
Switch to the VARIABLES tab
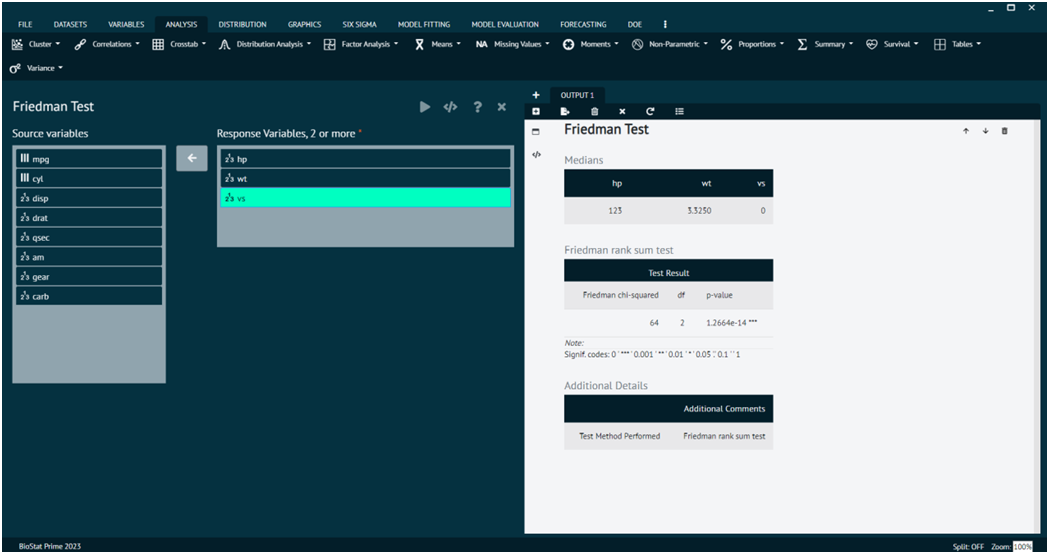coord(126,25)
